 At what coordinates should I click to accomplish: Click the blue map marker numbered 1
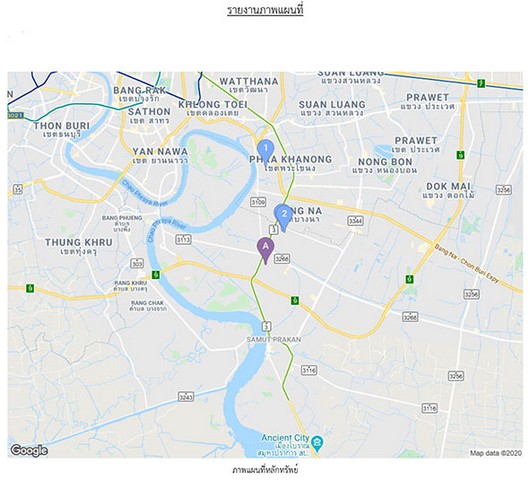tap(266, 151)
